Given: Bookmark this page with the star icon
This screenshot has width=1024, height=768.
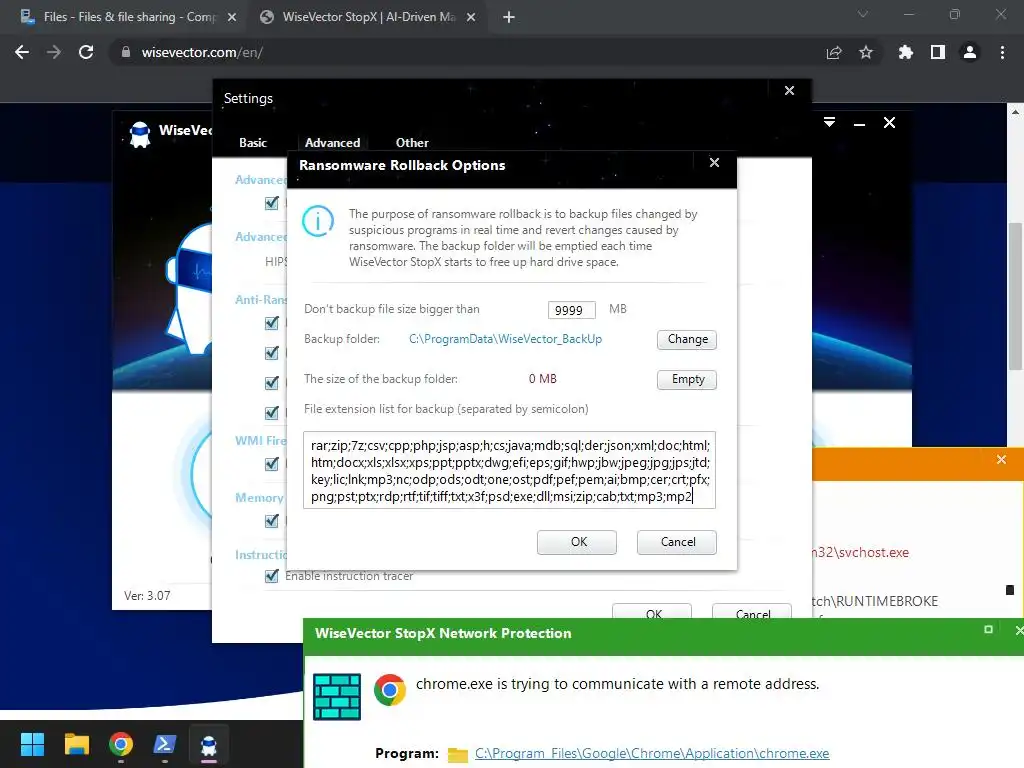Looking at the screenshot, I should pos(866,52).
